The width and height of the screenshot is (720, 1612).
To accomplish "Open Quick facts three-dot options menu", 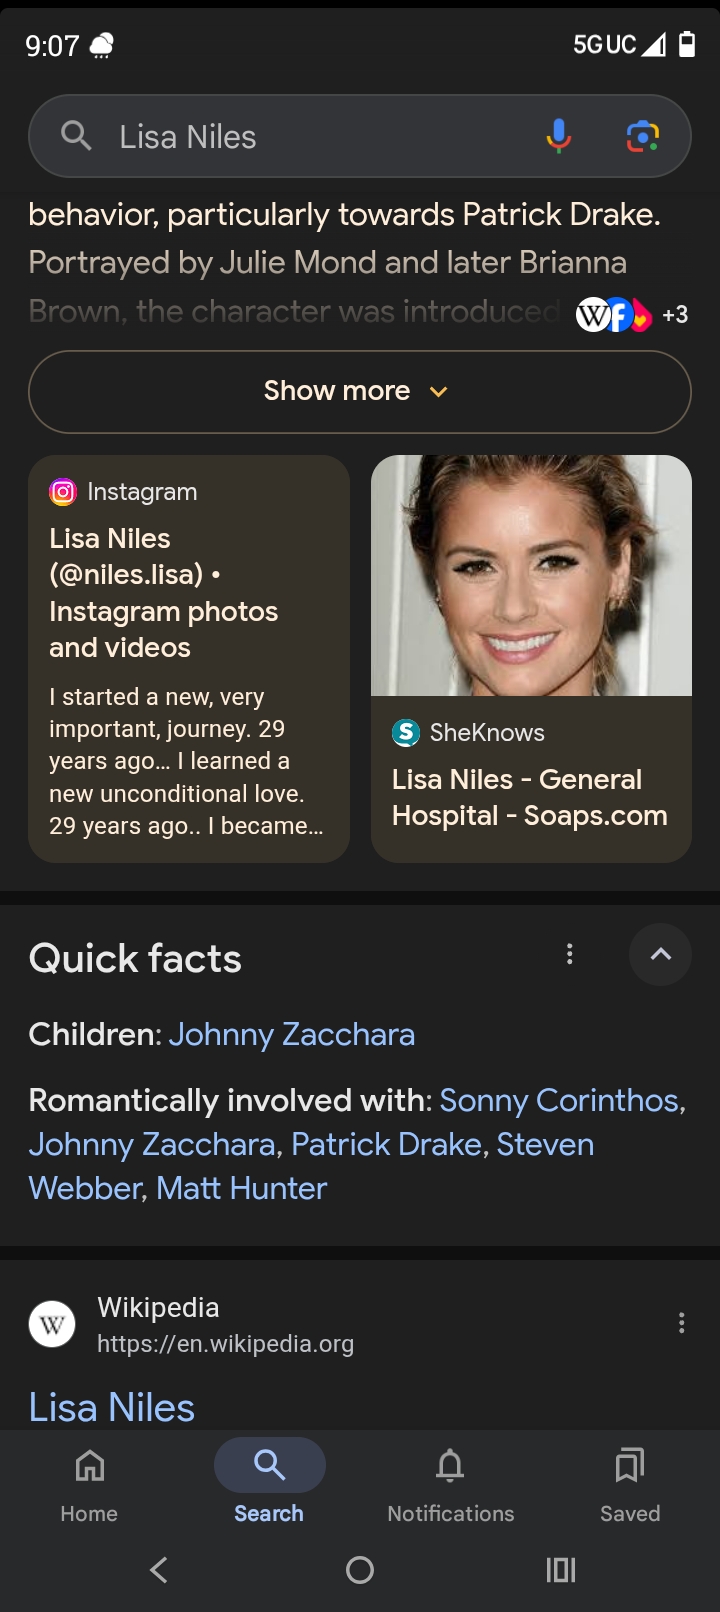I will [x=570, y=955].
